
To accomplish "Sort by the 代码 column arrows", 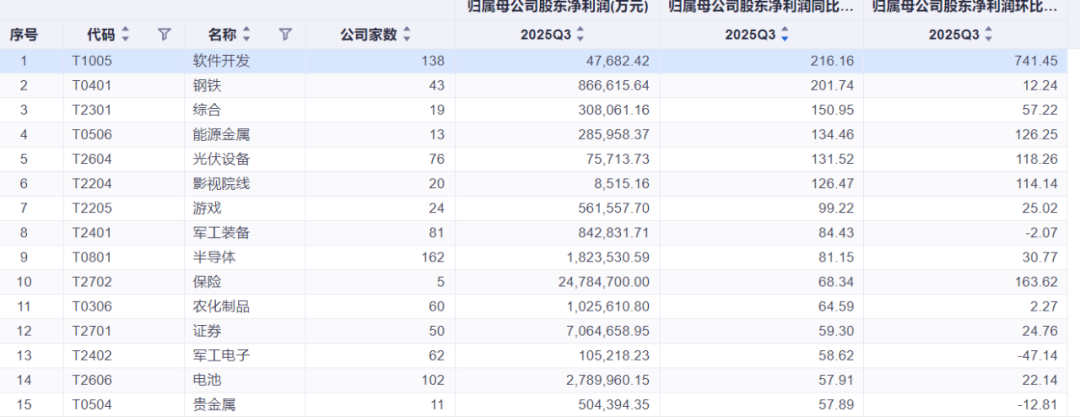I will pos(125,34).
